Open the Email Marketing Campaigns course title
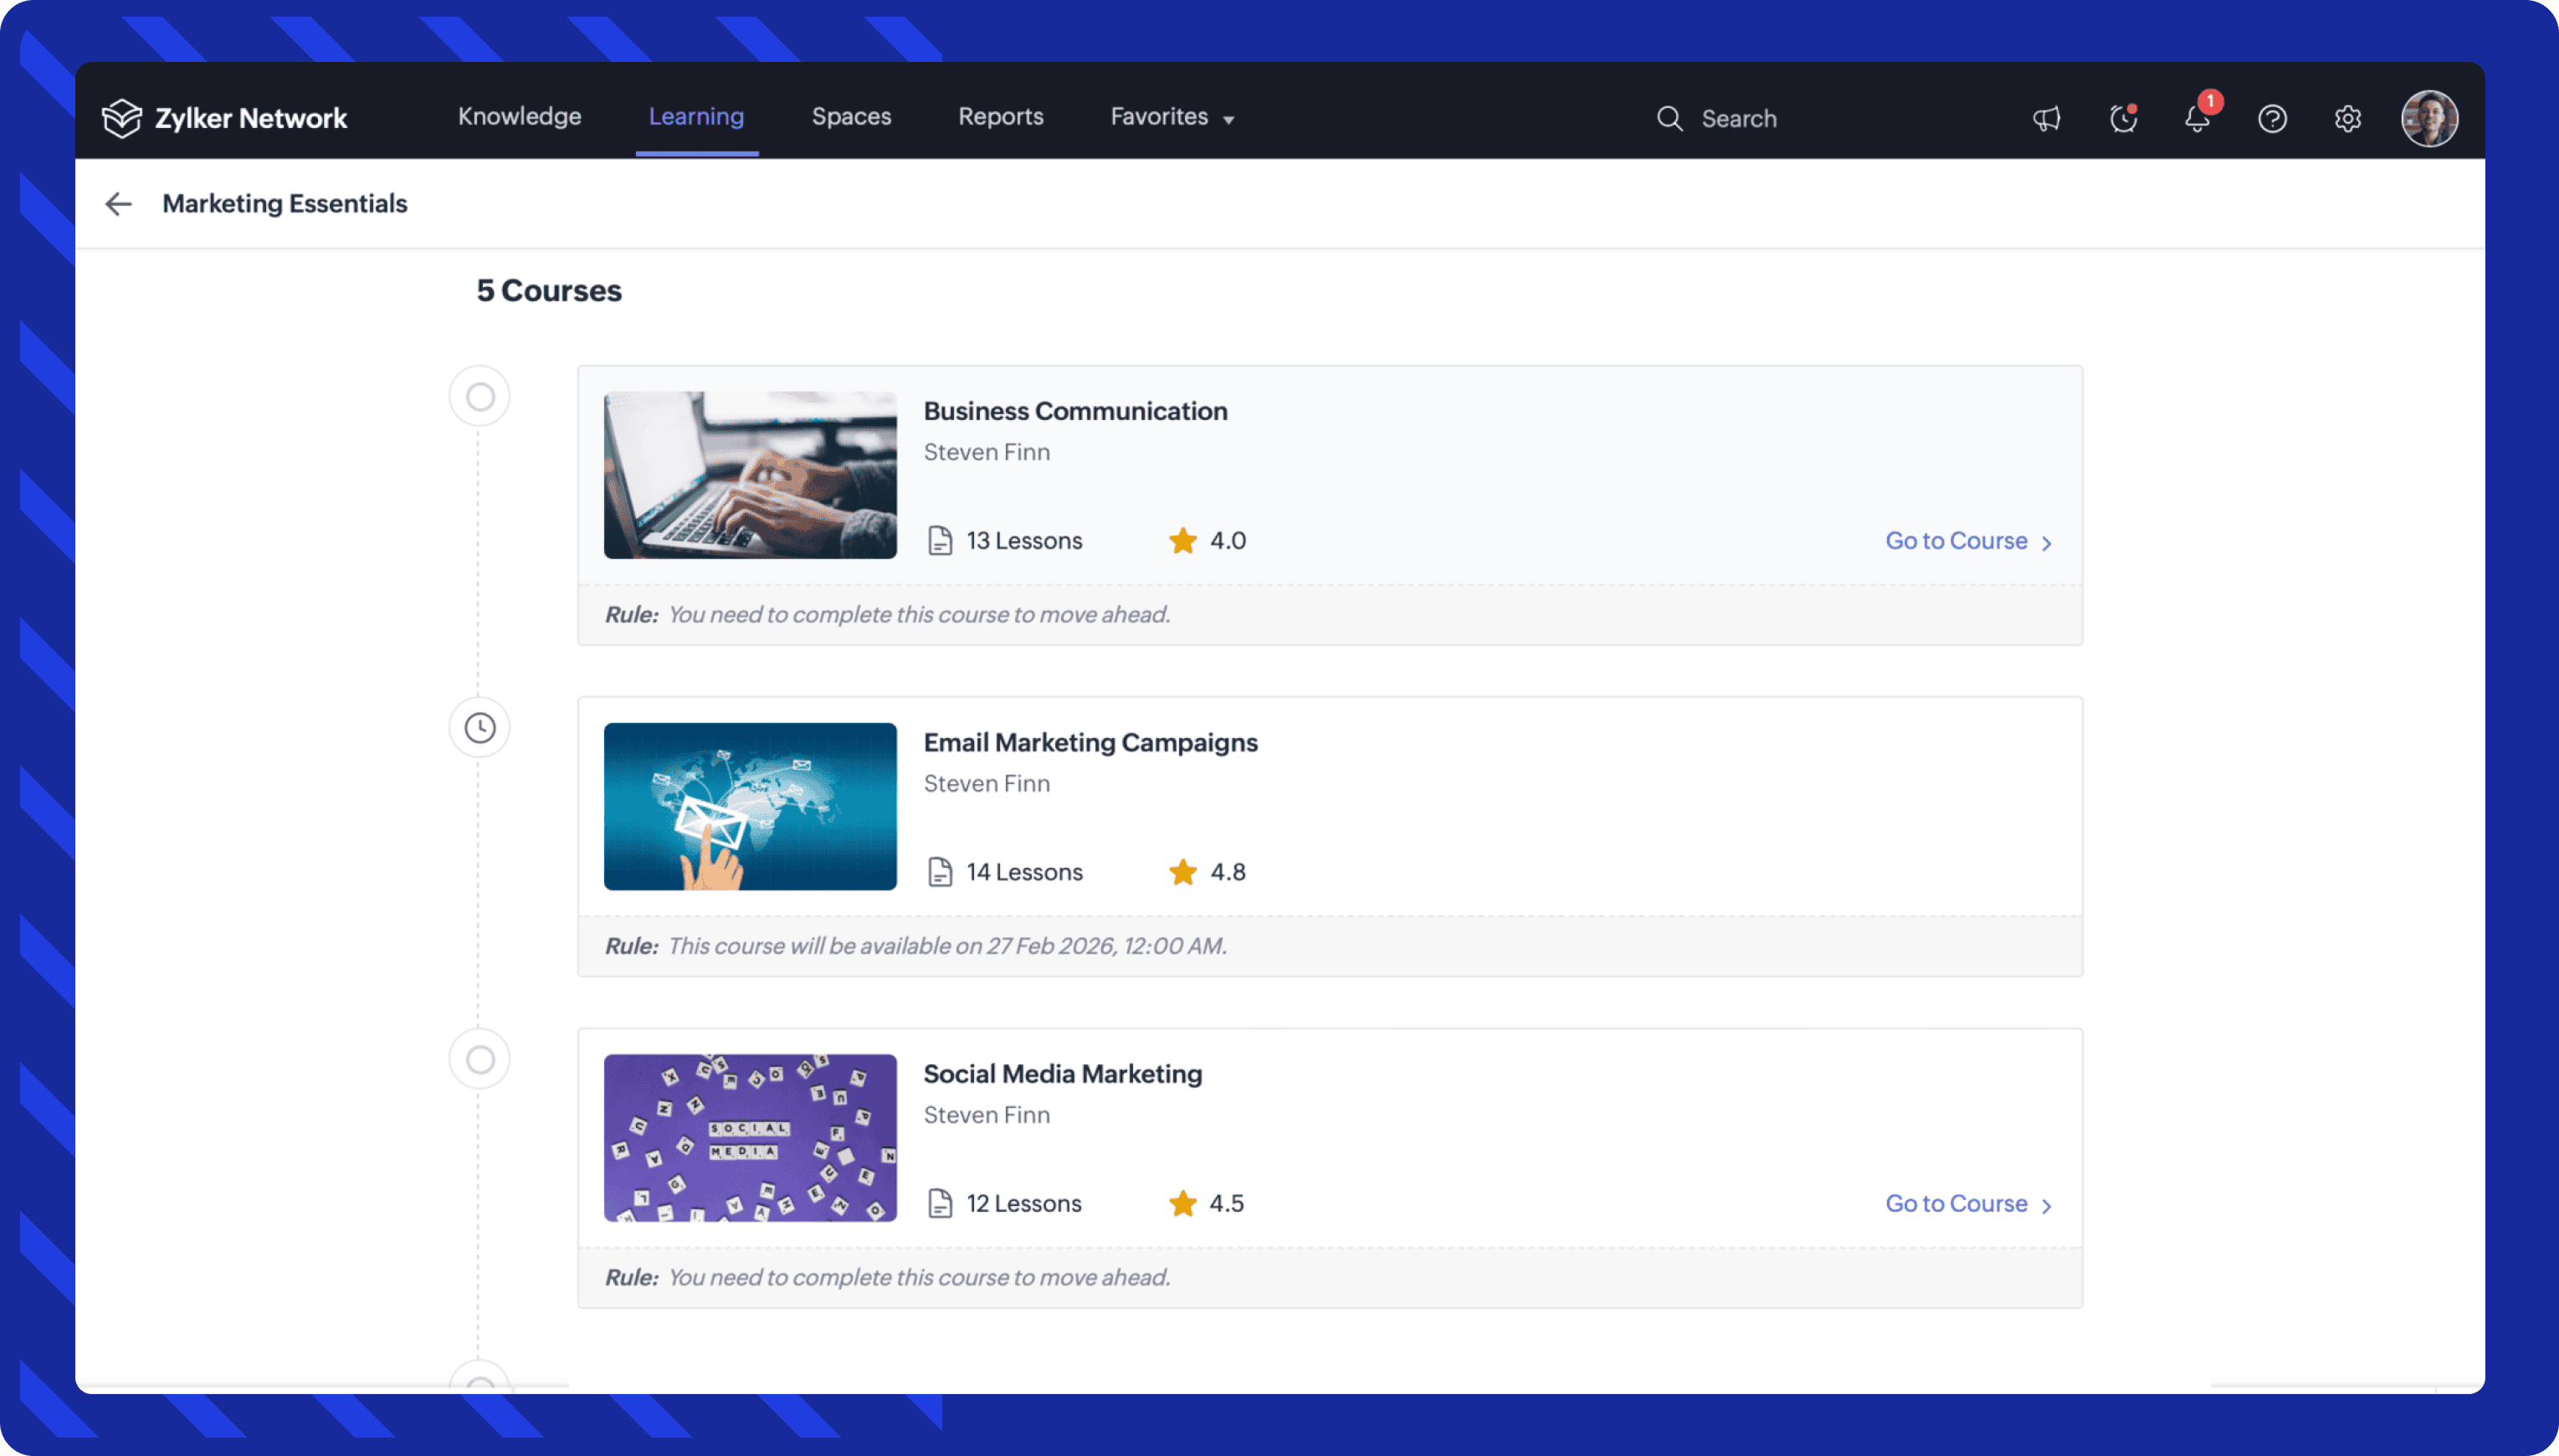 pos(1090,742)
